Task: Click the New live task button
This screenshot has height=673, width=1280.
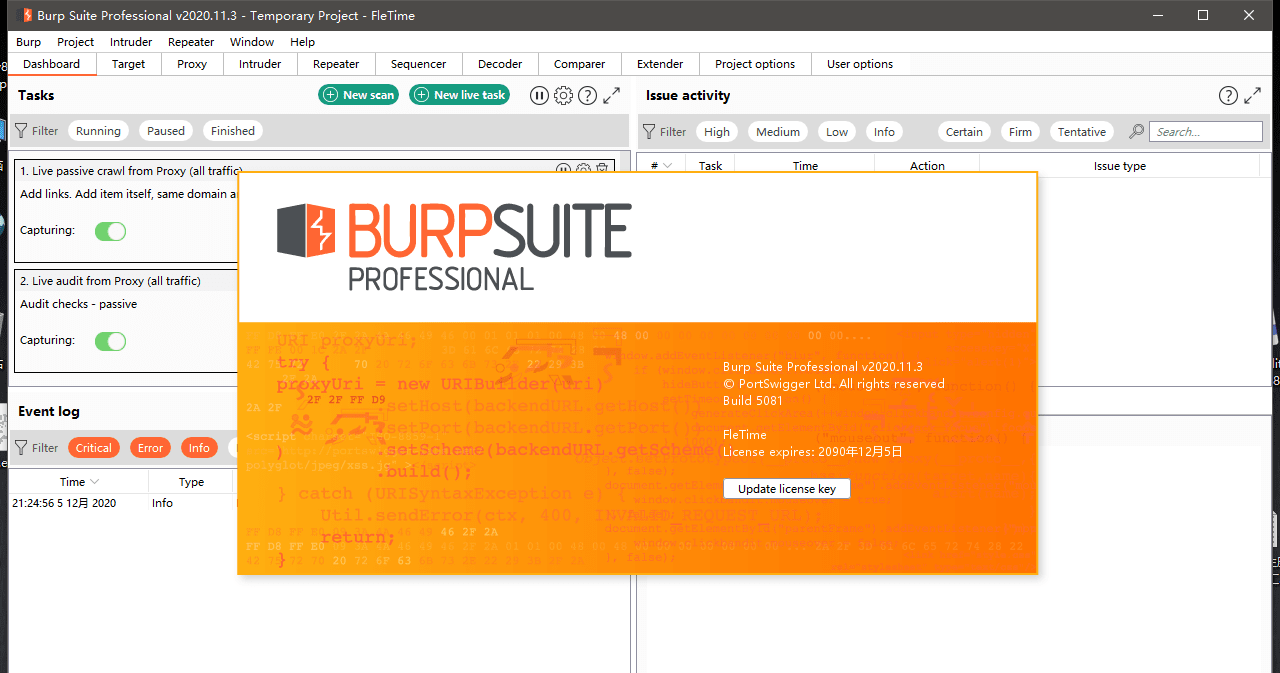Action: pyautogui.click(x=460, y=95)
